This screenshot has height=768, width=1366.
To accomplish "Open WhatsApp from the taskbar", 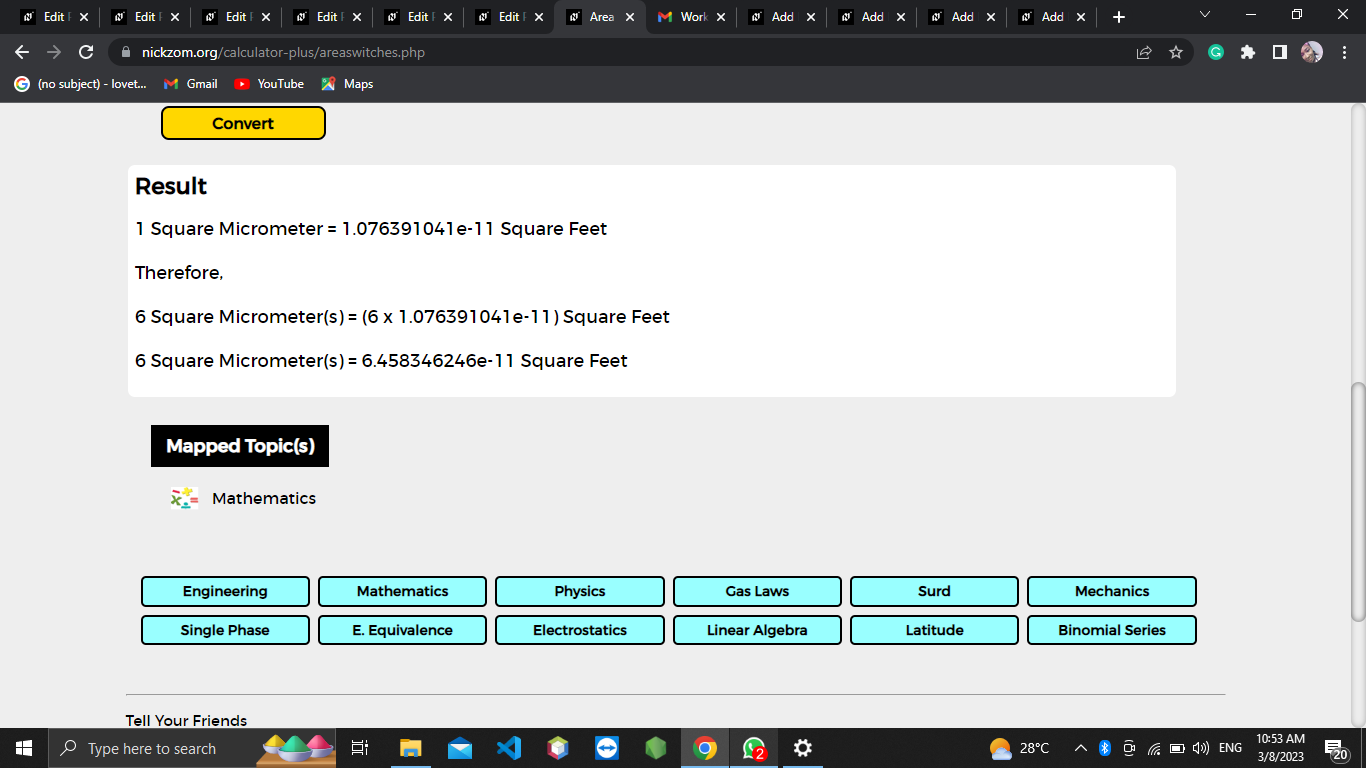I will click(754, 748).
